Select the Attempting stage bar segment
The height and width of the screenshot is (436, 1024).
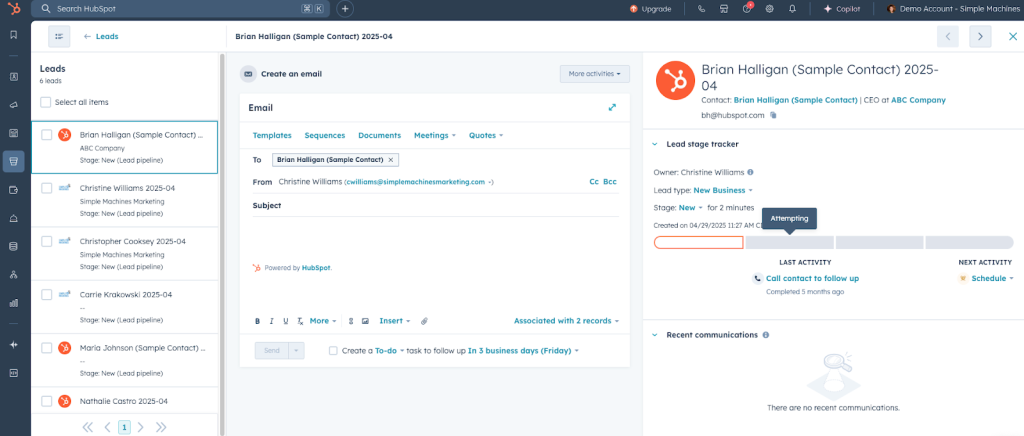pyautogui.click(x=790, y=243)
